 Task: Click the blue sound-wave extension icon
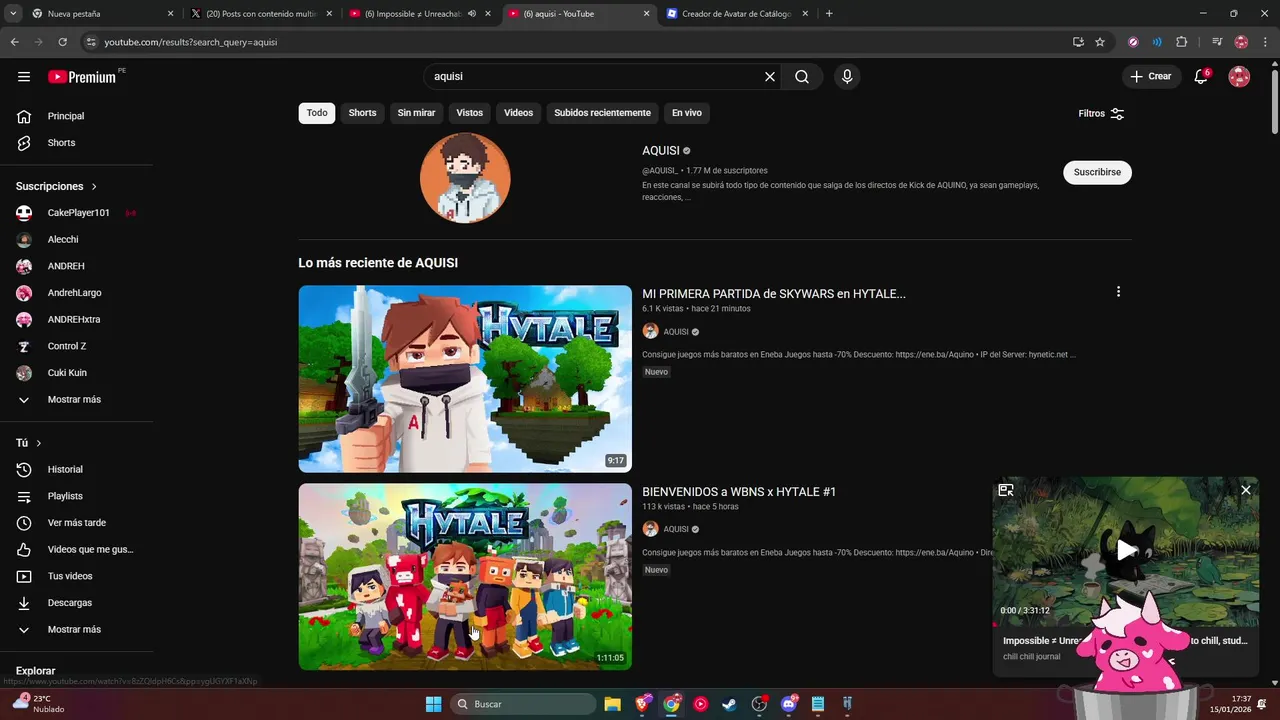pyautogui.click(x=1157, y=42)
